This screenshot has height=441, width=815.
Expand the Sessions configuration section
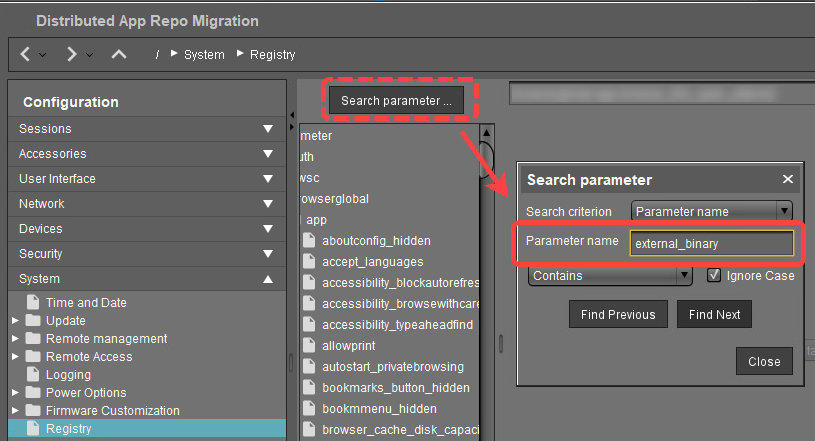268,129
